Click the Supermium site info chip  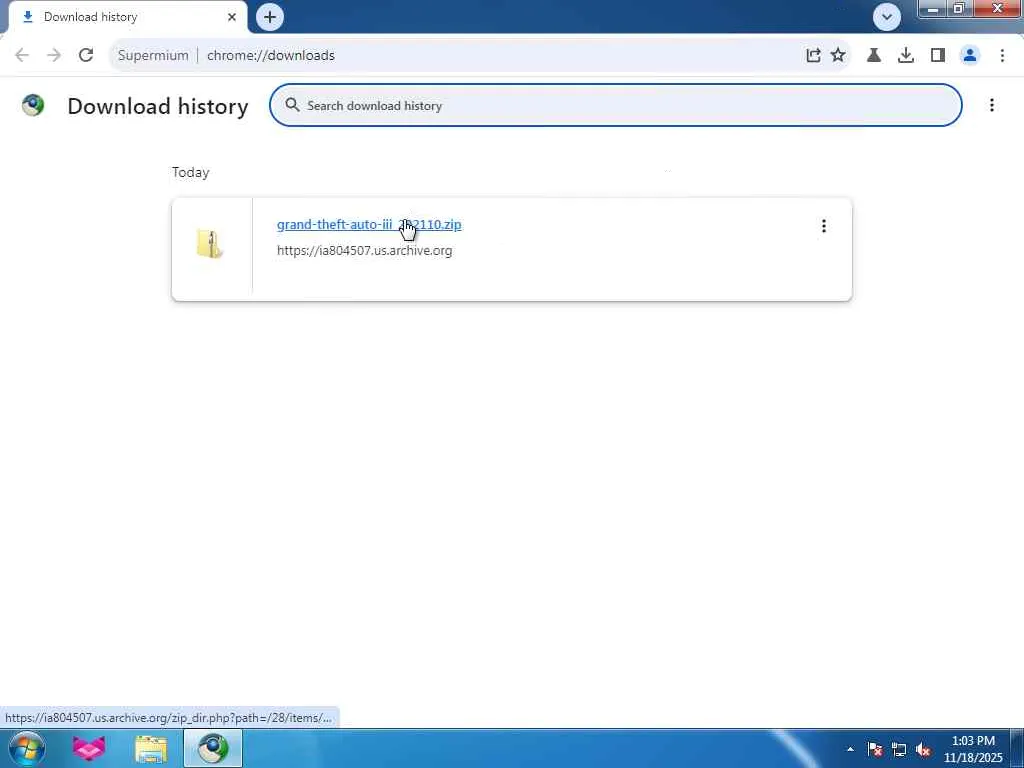click(x=153, y=56)
